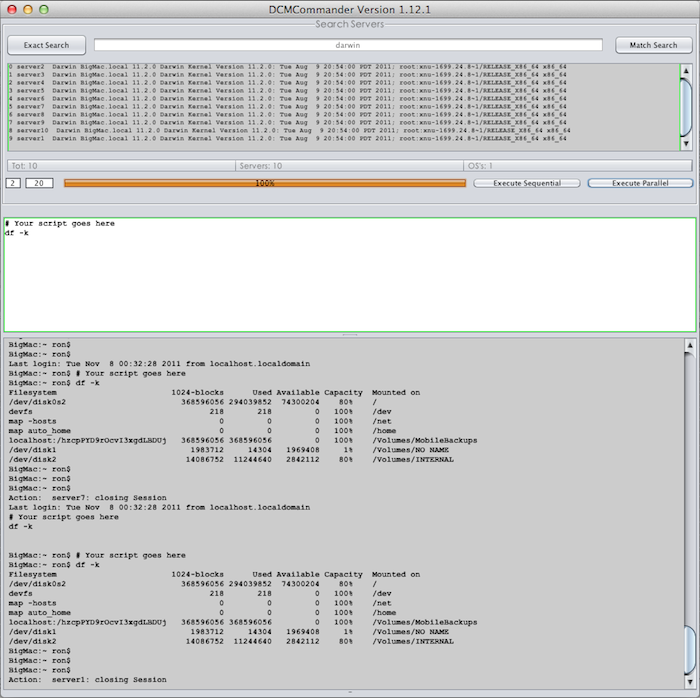The image size is (700, 698).
Task: Click the output pane scrollbar thumb
Action: point(690,647)
